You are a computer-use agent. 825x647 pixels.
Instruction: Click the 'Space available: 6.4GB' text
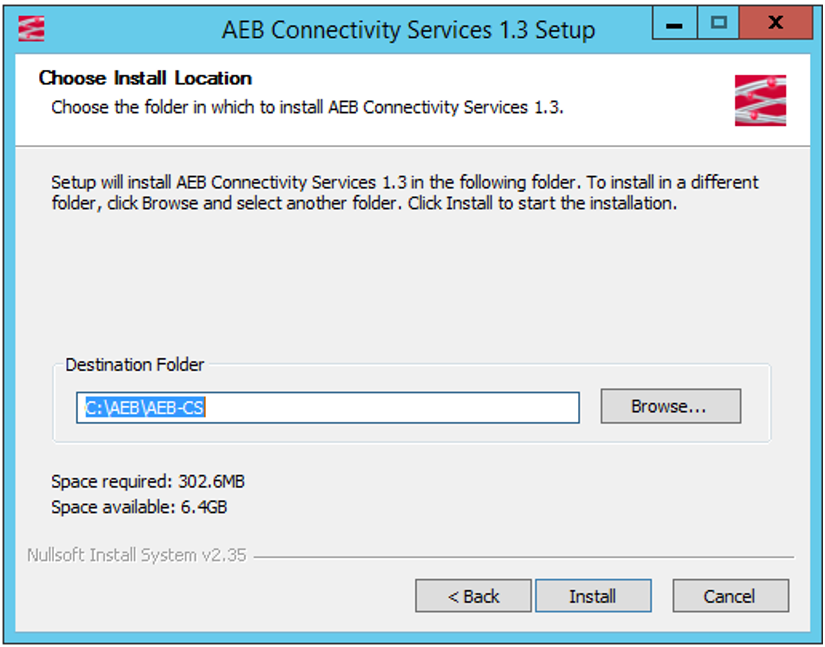point(139,507)
